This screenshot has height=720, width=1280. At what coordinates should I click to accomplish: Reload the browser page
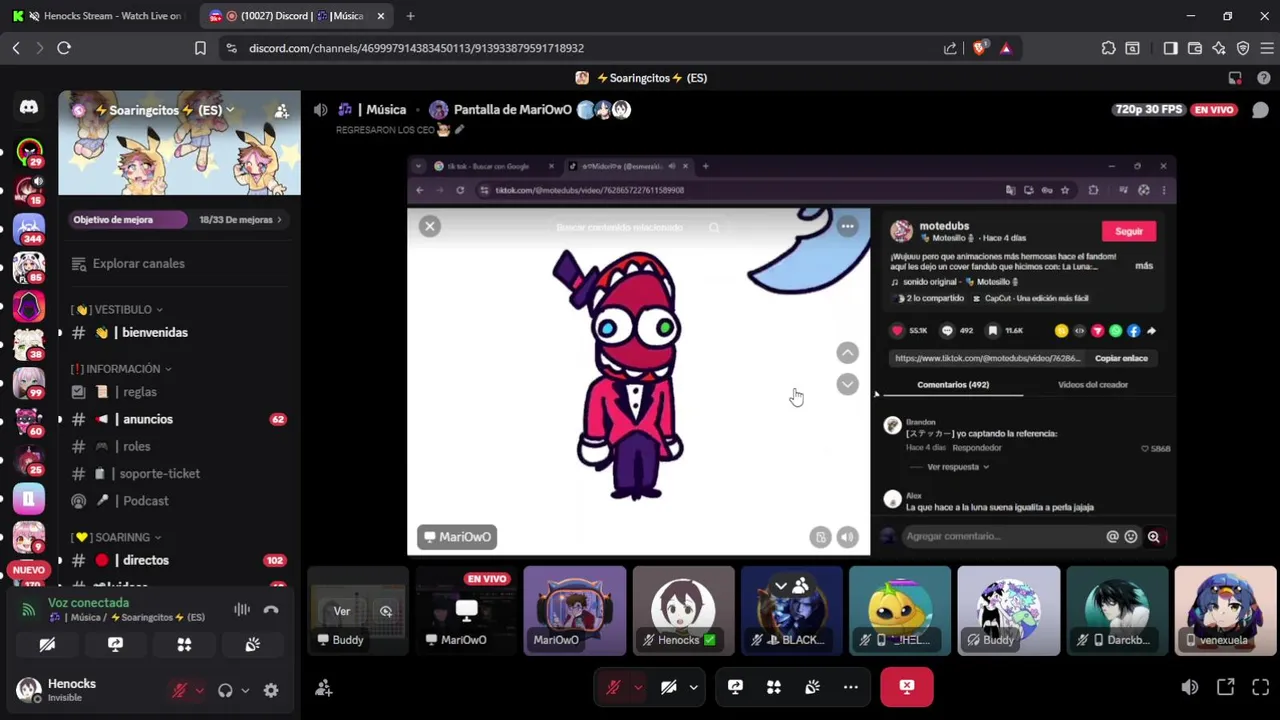pos(64,48)
